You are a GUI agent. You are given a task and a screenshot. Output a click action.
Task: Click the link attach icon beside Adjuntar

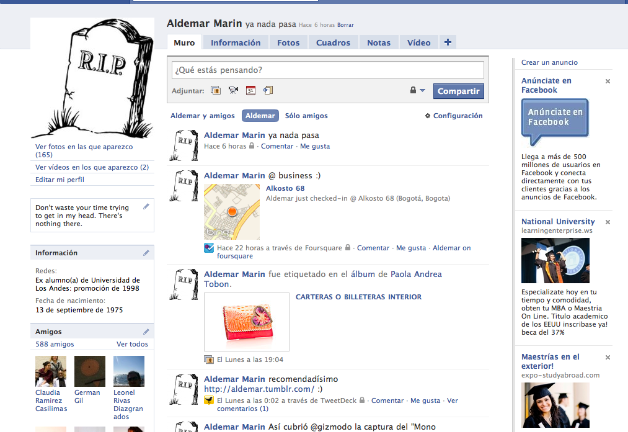pyautogui.click(x=269, y=90)
